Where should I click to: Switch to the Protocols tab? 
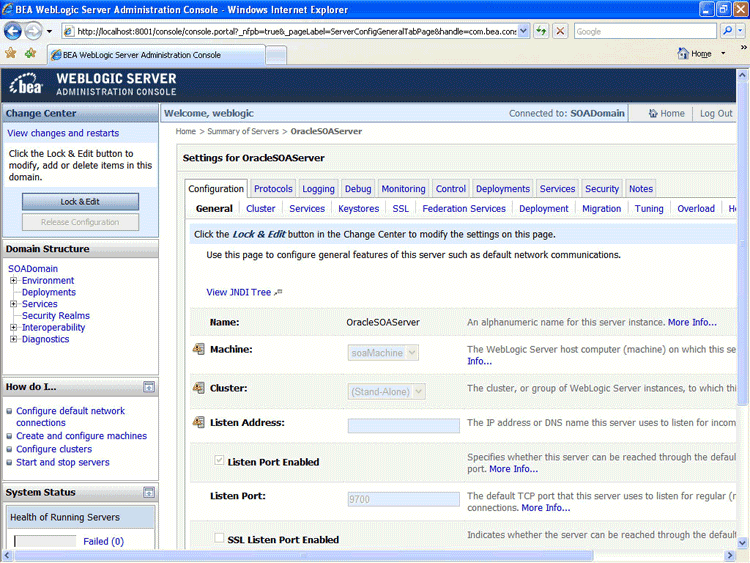click(x=273, y=188)
